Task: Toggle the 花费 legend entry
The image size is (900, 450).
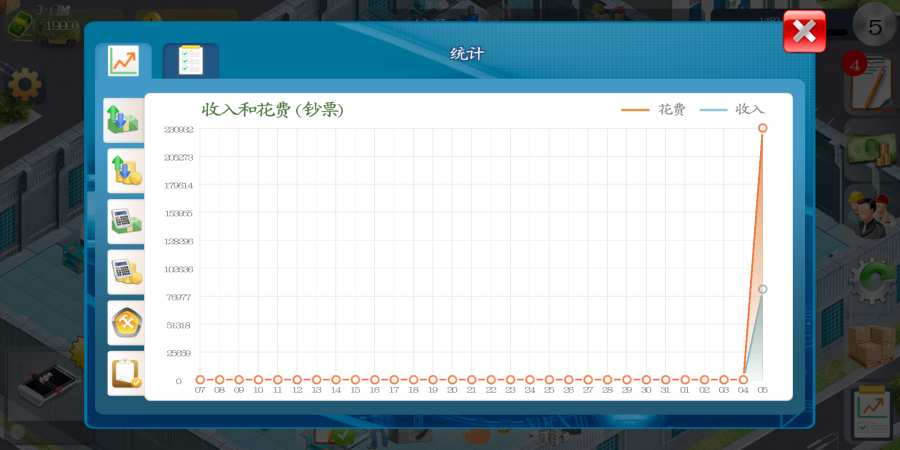Action: point(653,110)
